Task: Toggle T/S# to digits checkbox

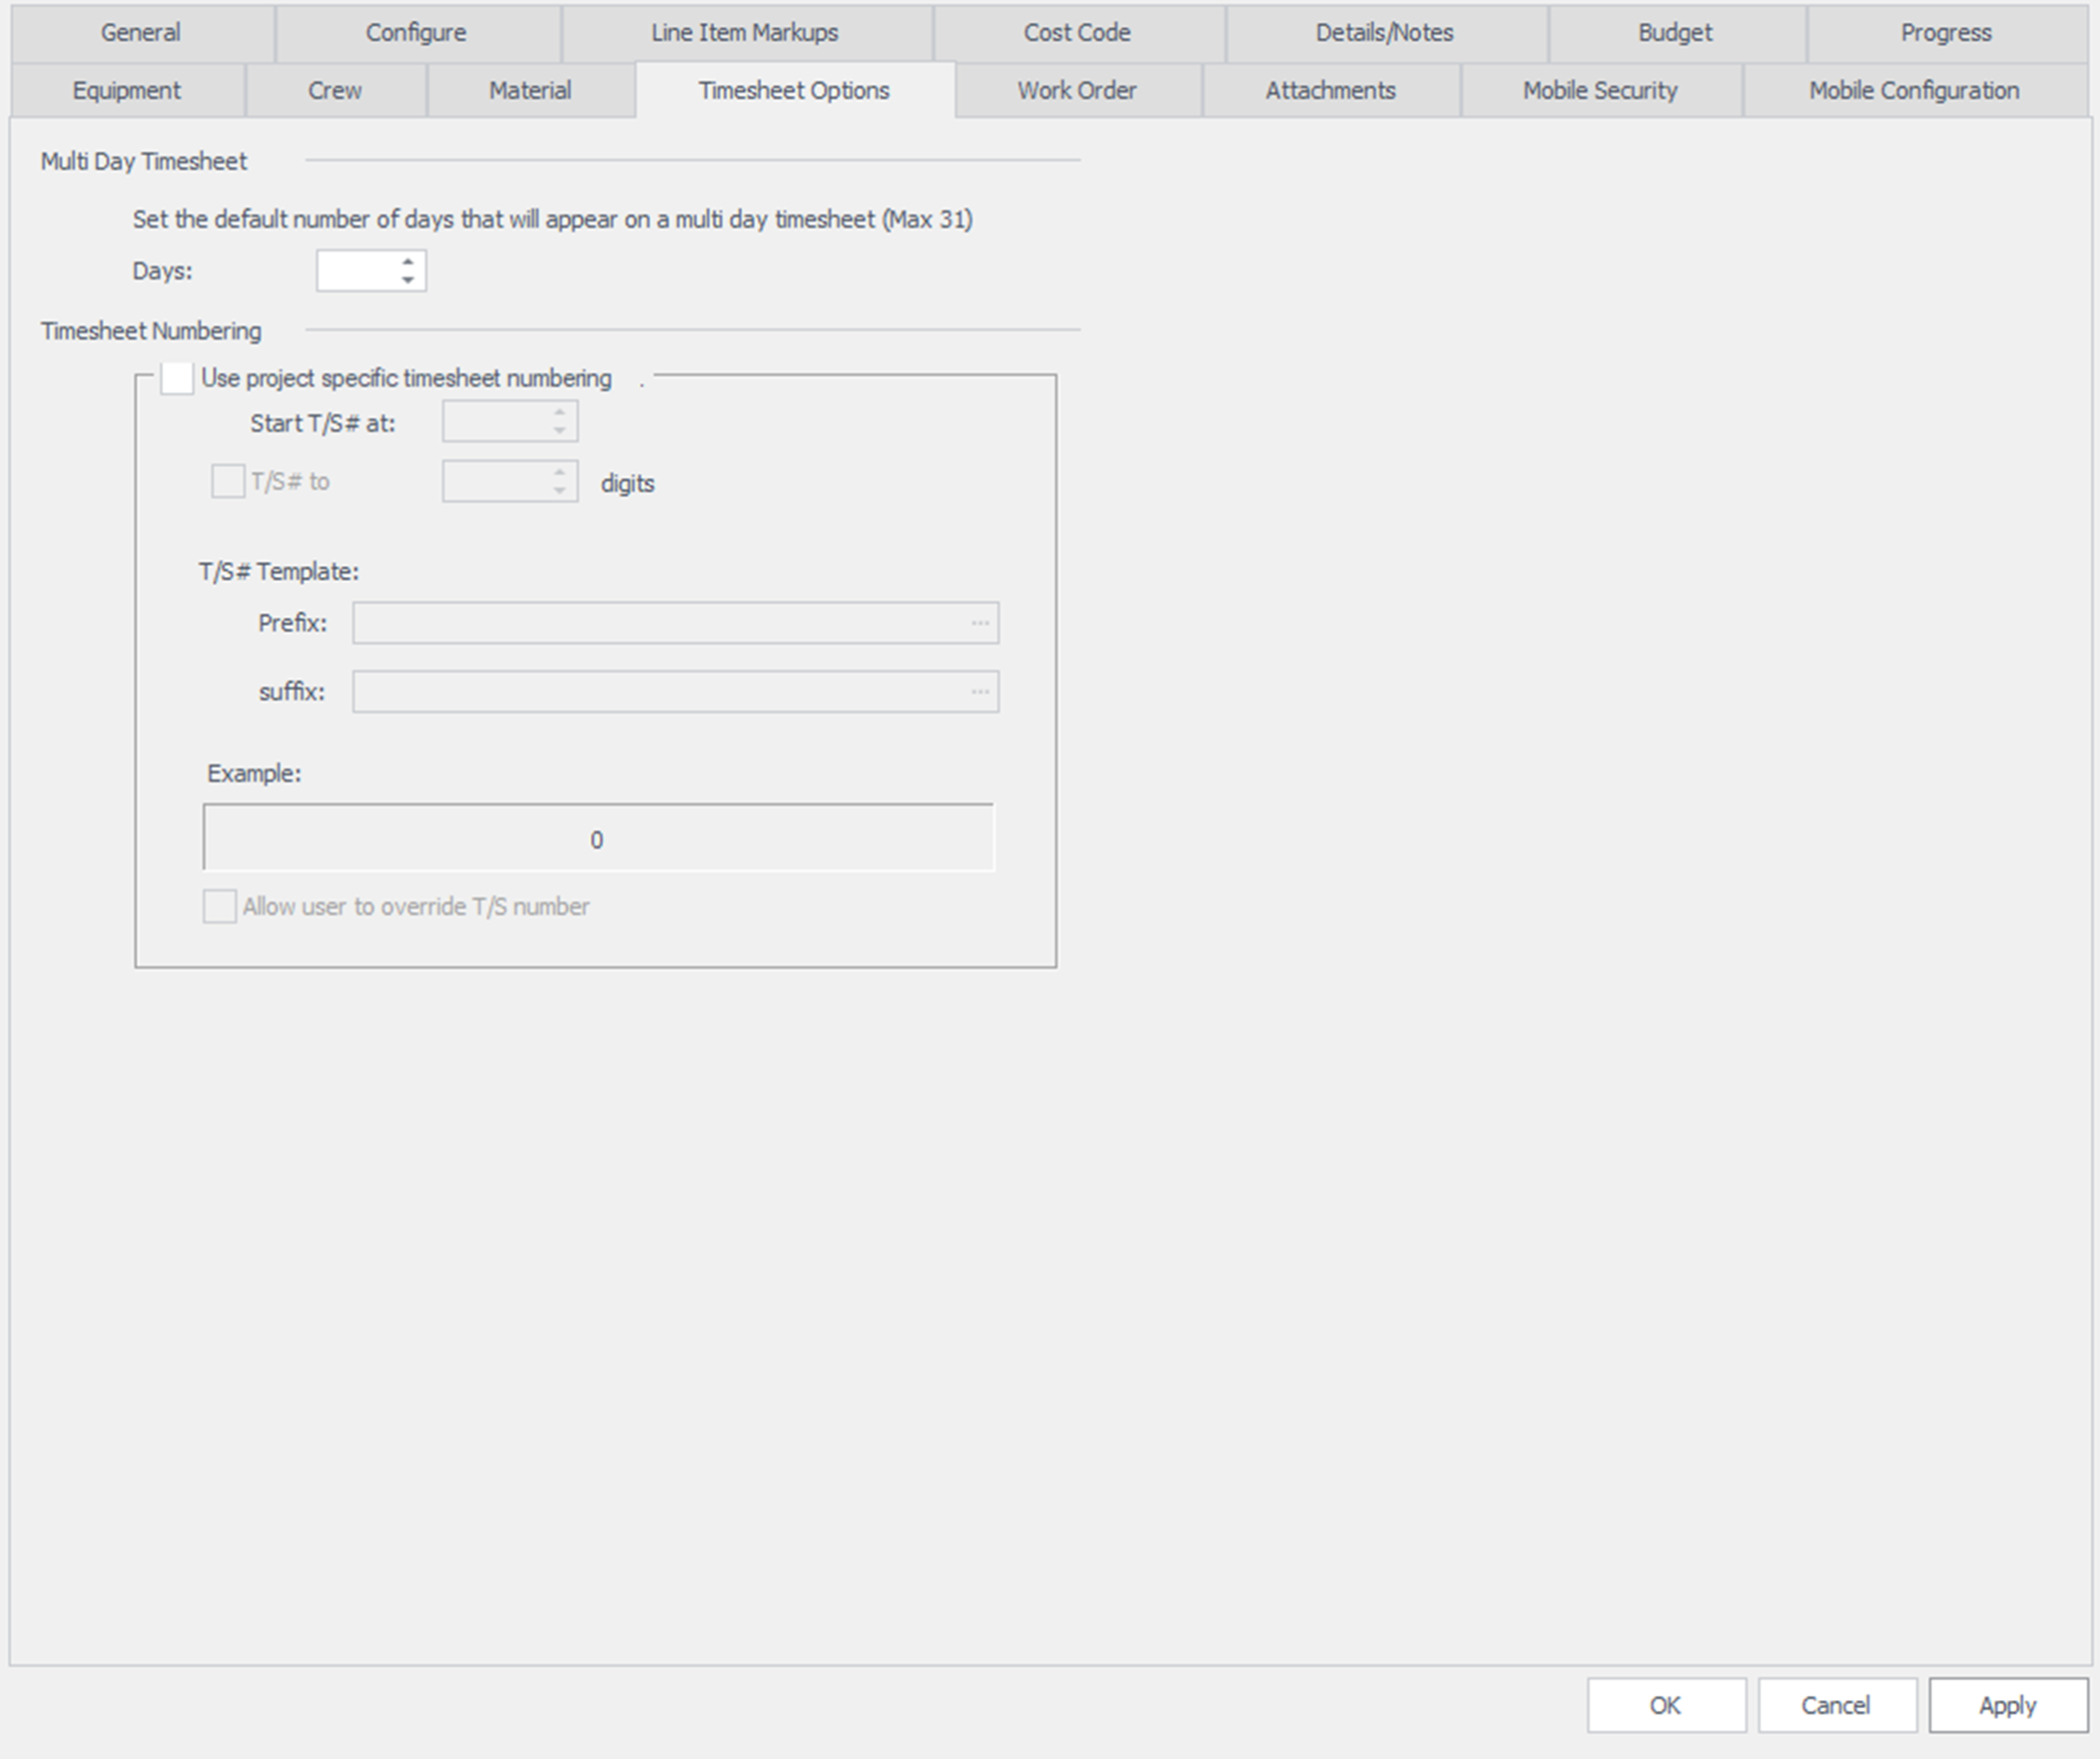Action: click(227, 482)
